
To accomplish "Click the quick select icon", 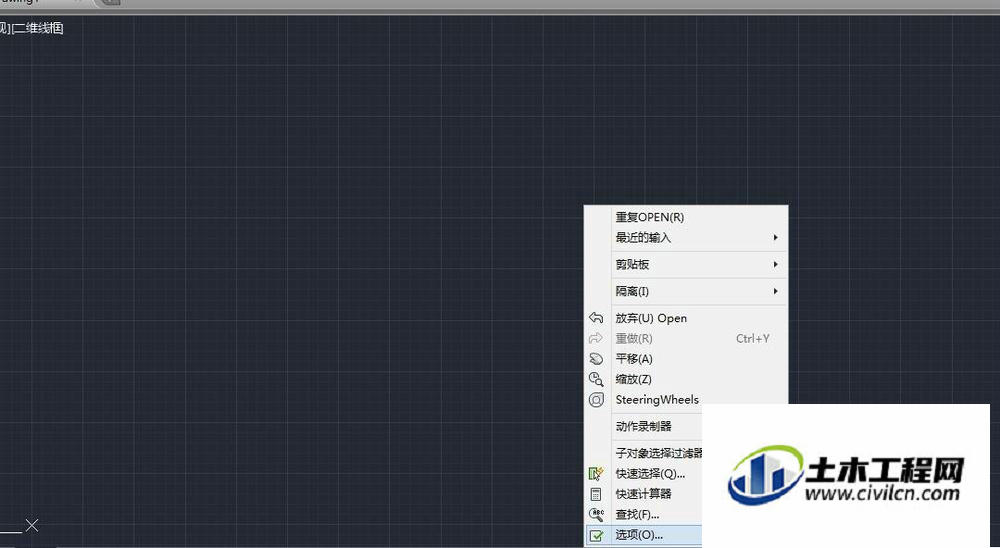I will point(596,473).
